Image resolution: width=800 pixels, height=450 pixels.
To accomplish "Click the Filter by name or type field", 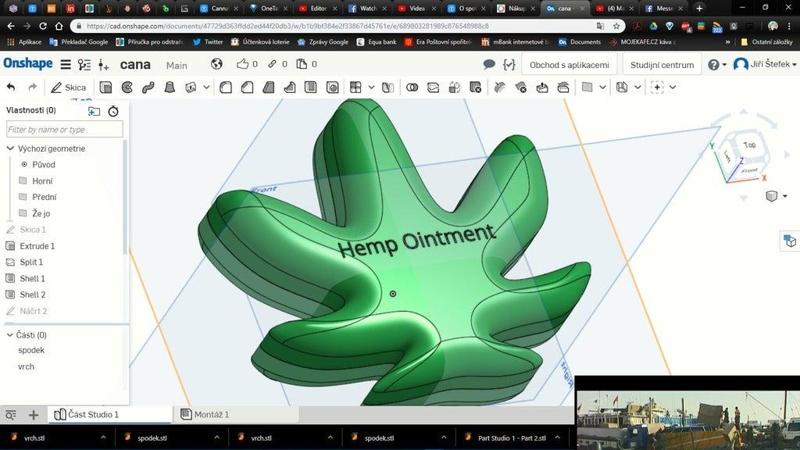I will coord(64,130).
